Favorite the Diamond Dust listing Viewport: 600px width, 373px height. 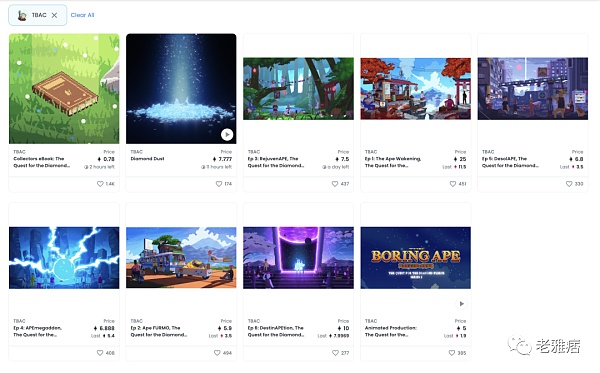click(218, 184)
